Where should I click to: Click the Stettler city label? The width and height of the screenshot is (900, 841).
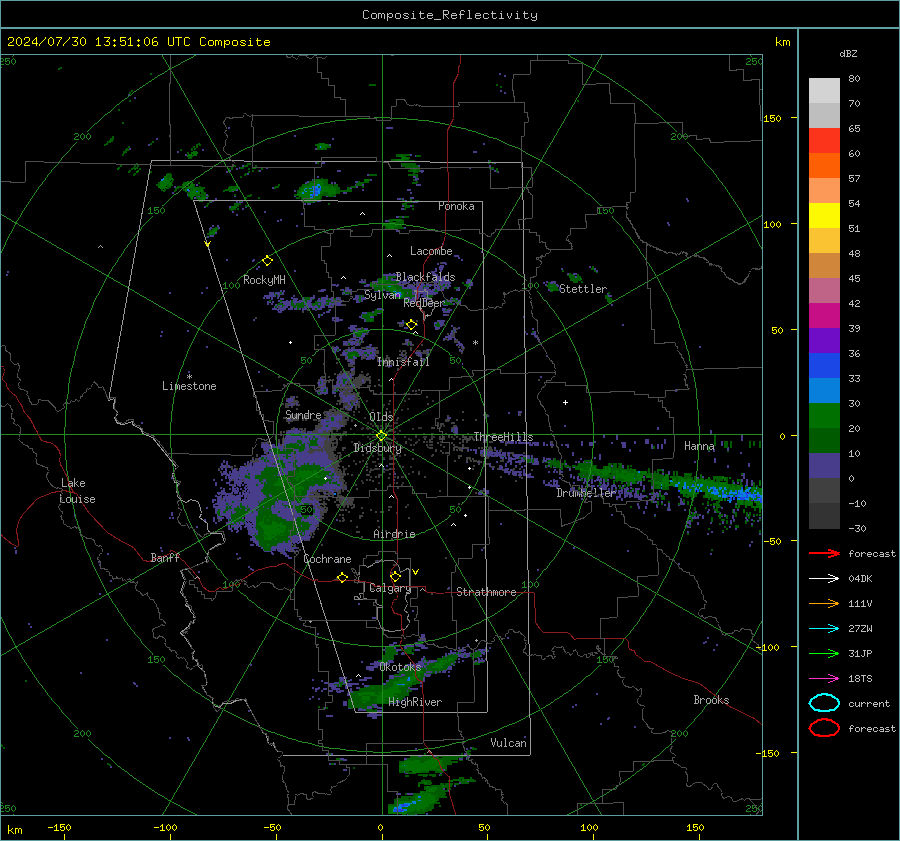pyautogui.click(x=583, y=289)
